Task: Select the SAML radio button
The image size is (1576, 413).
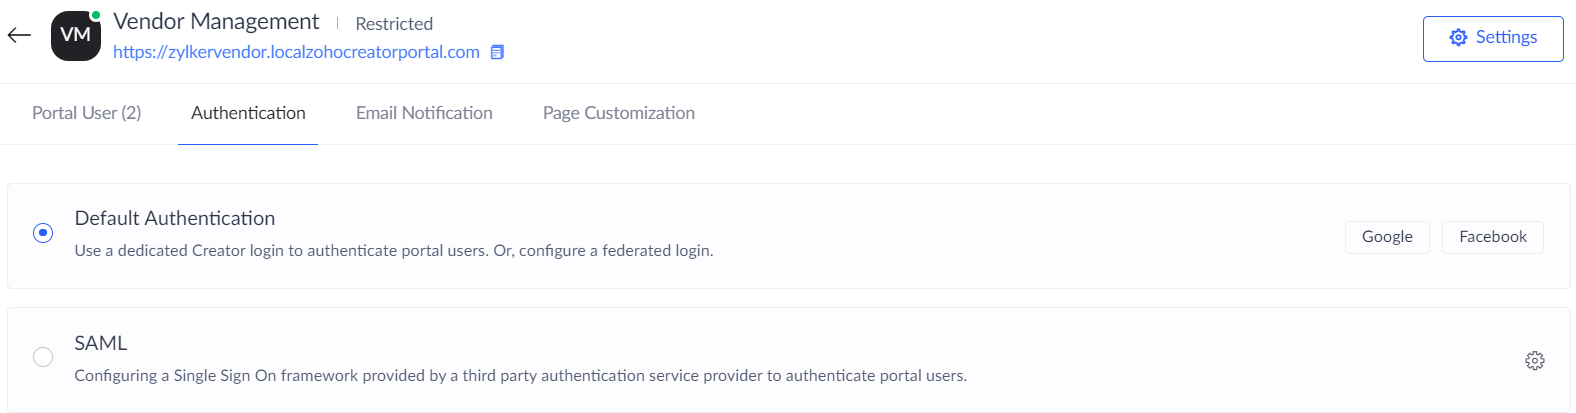Action: (43, 357)
